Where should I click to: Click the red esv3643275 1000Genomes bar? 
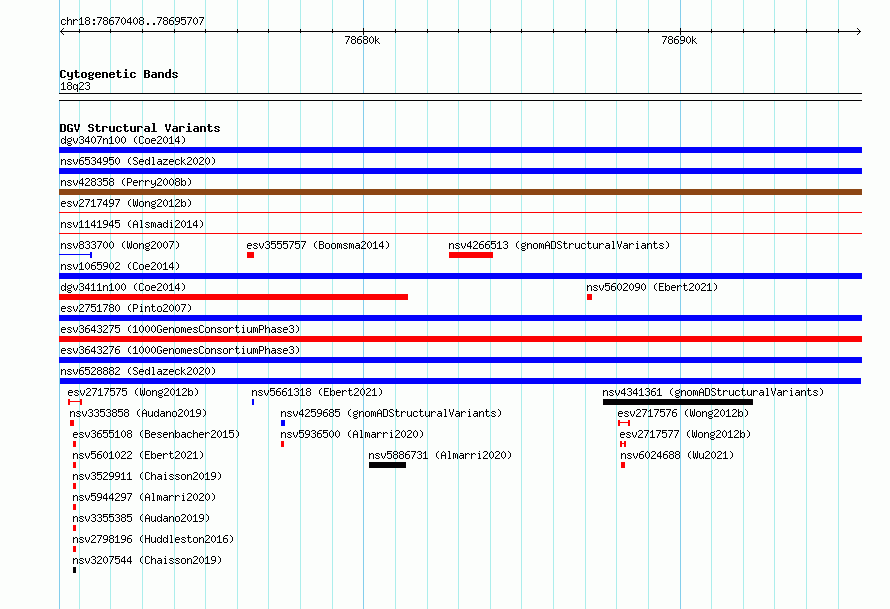pyautogui.click(x=460, y=339)
